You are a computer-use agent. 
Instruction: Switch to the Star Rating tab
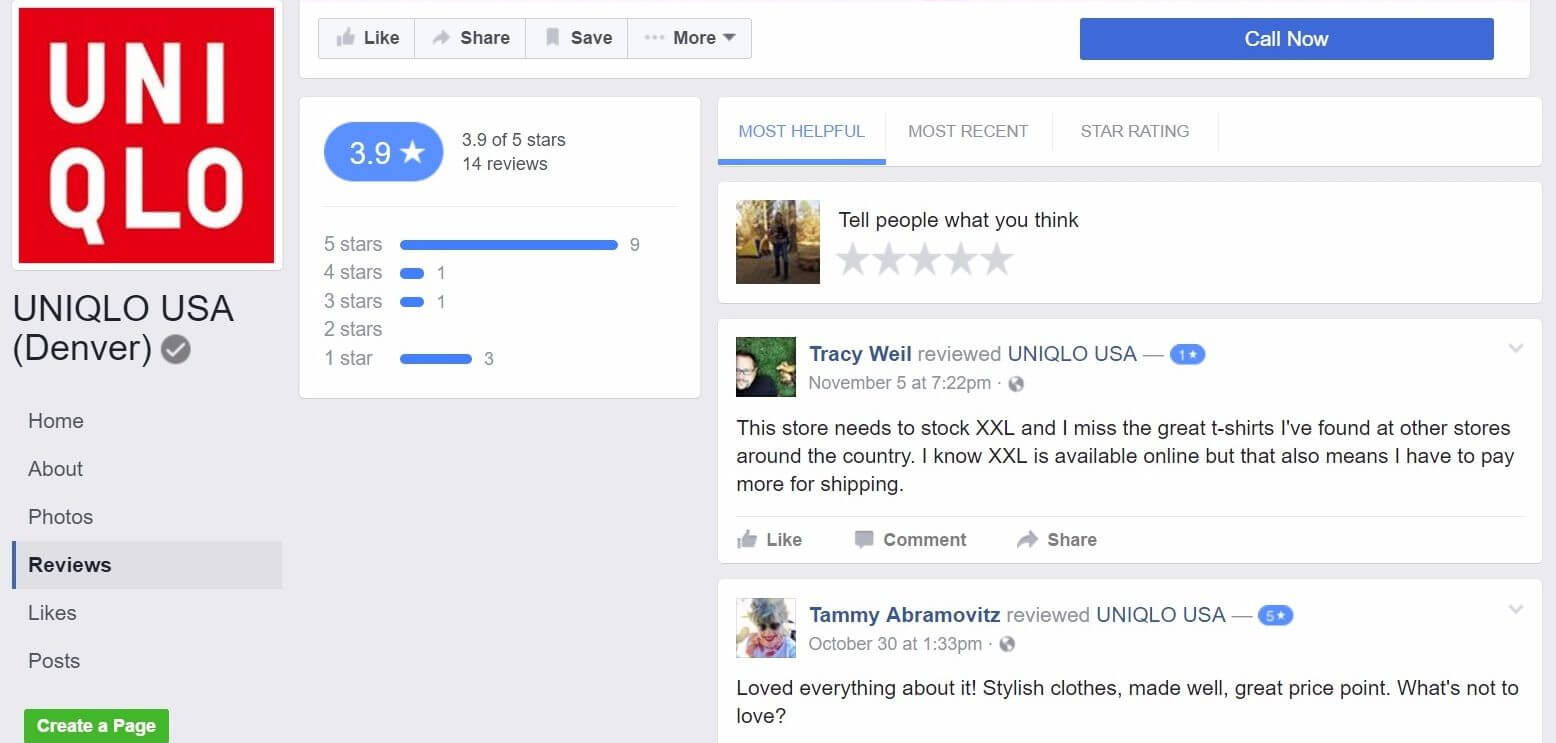coord(1135,131)
